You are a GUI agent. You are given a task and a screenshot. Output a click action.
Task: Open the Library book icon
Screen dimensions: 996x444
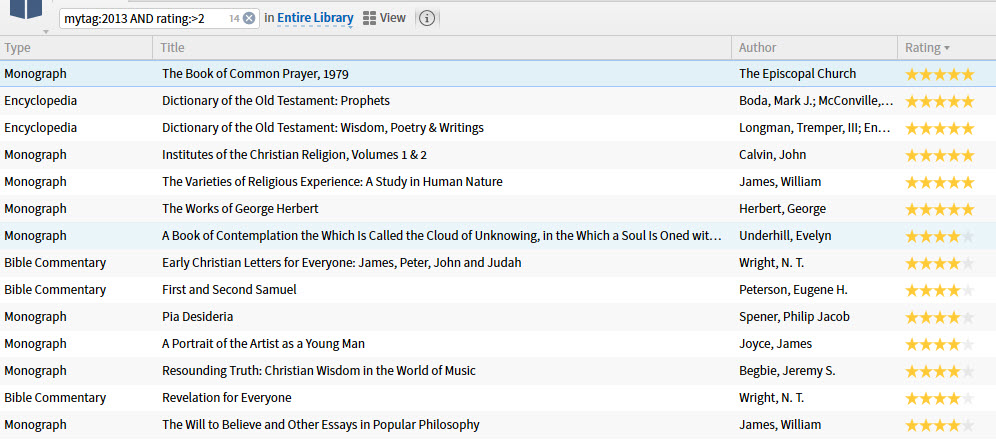click(x=26, y=8)
